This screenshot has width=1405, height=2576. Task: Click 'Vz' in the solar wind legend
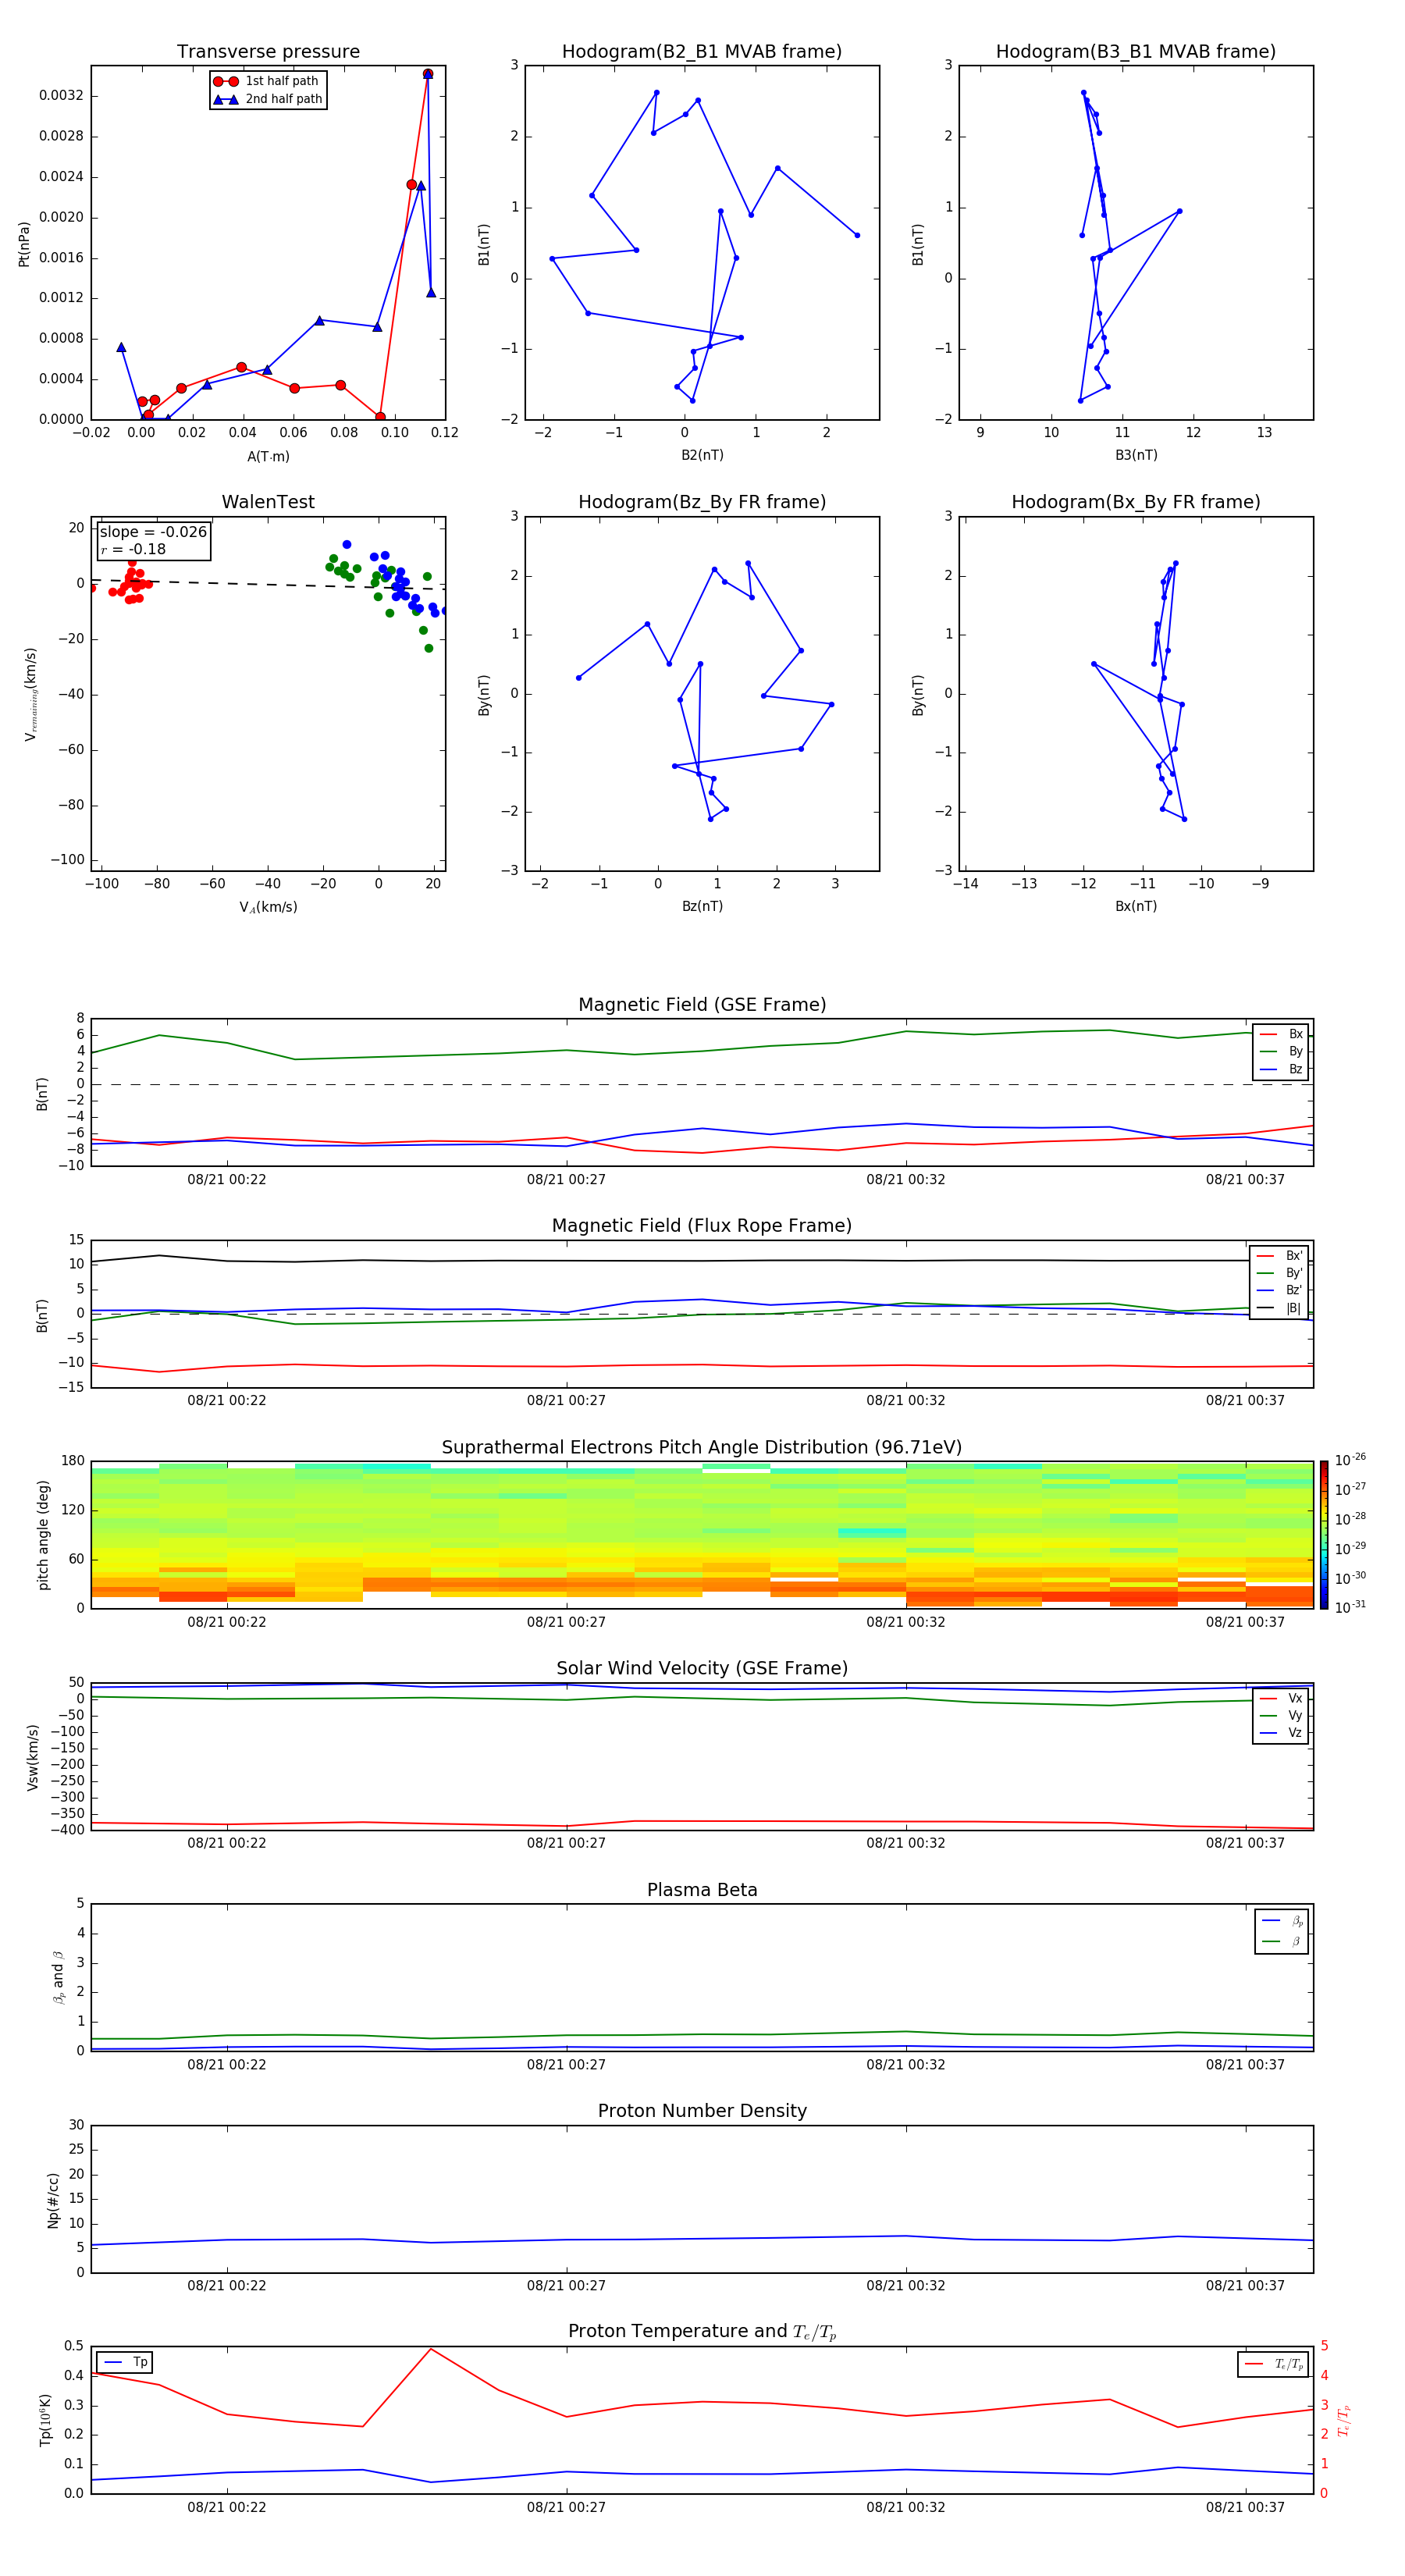1295,1733
